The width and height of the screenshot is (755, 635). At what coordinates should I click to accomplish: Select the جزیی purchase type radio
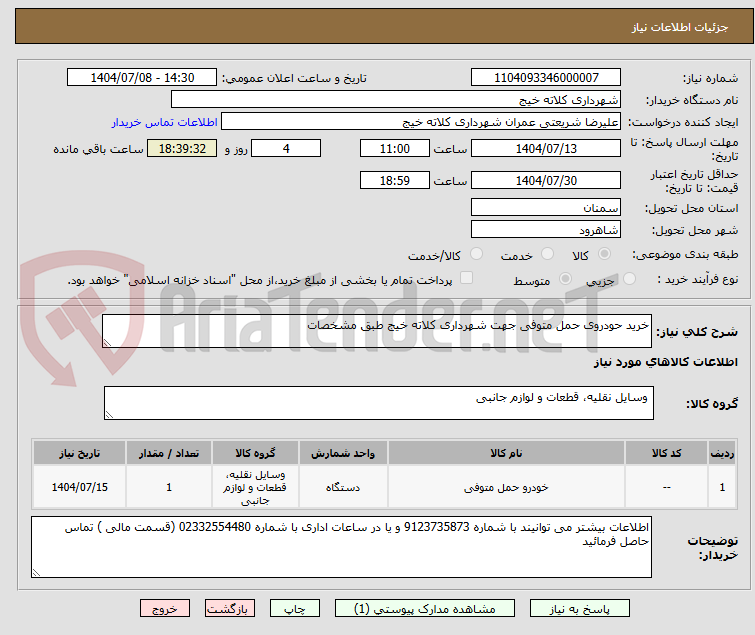629,279
